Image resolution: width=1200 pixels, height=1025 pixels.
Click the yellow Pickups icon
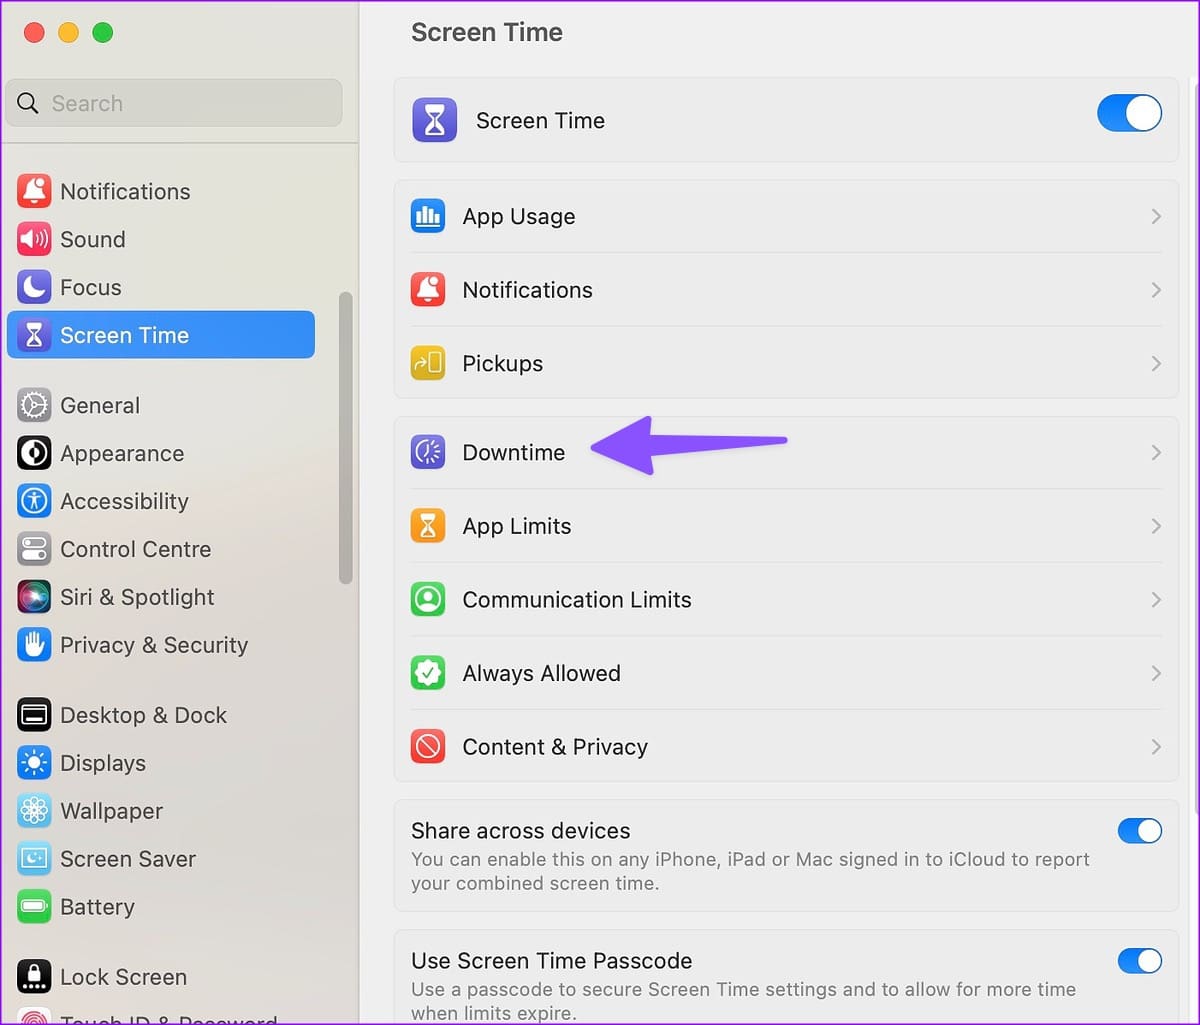pos(428,363)
